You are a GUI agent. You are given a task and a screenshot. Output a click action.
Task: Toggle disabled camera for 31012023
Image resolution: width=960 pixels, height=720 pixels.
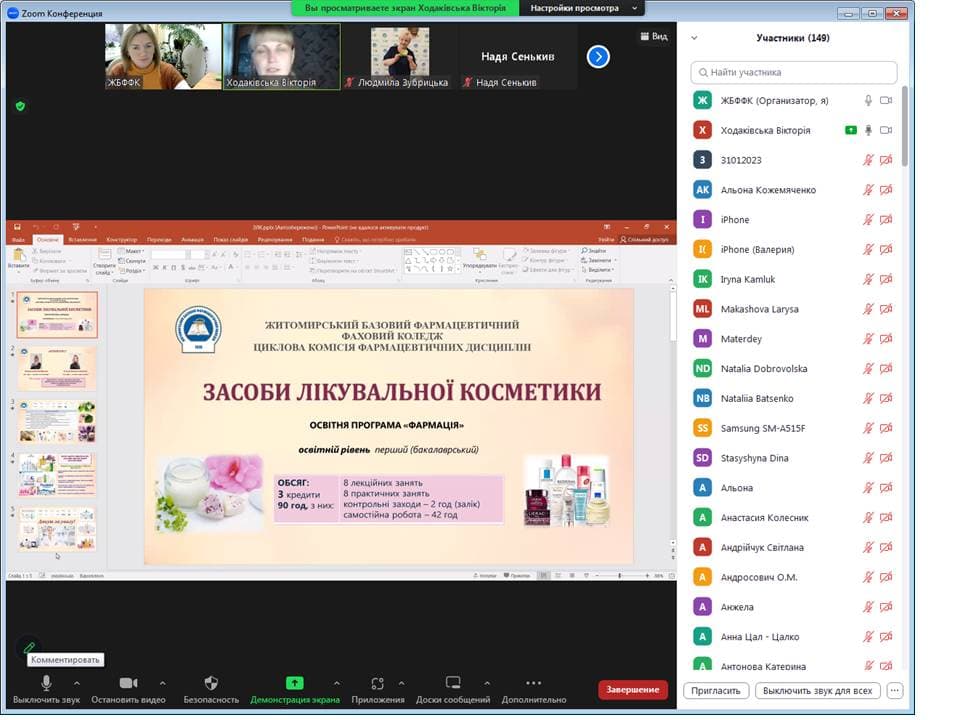click(885, 160)
